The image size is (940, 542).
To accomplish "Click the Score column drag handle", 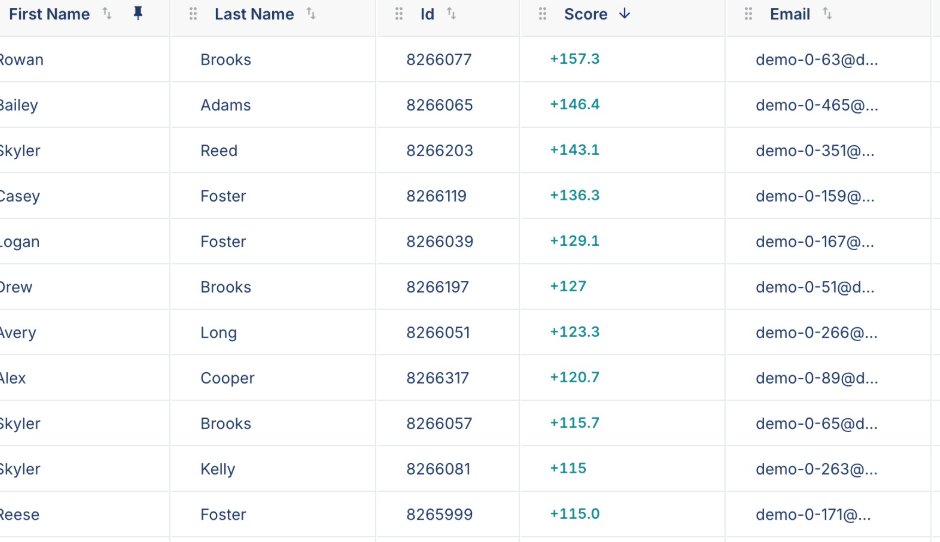I will click(543, 14).
